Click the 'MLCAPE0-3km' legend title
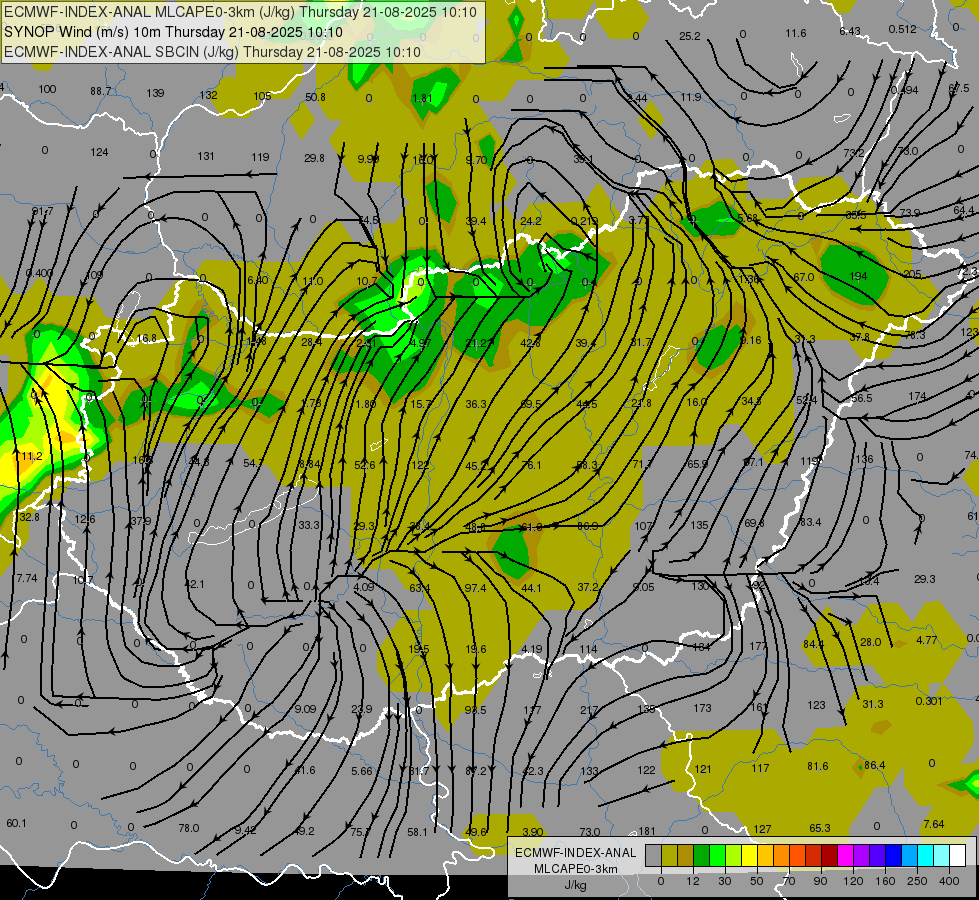Screen dimensions: 979x900 (575, 869)
